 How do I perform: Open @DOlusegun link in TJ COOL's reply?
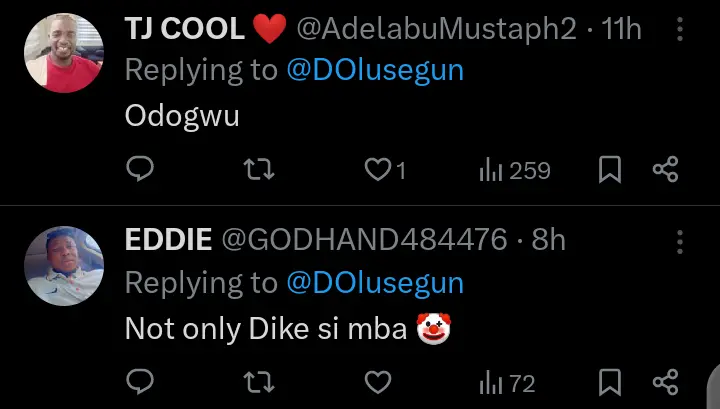click(375, 72)
